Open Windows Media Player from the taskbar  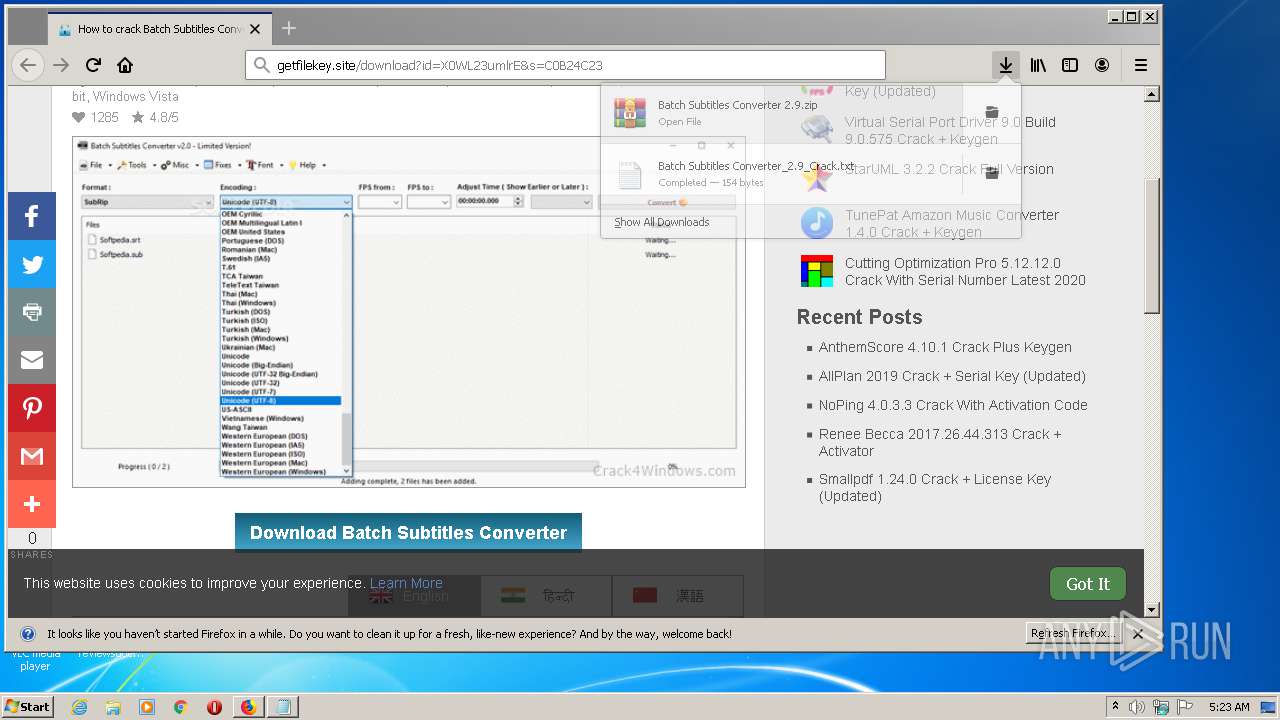click(x=147, y=707)
